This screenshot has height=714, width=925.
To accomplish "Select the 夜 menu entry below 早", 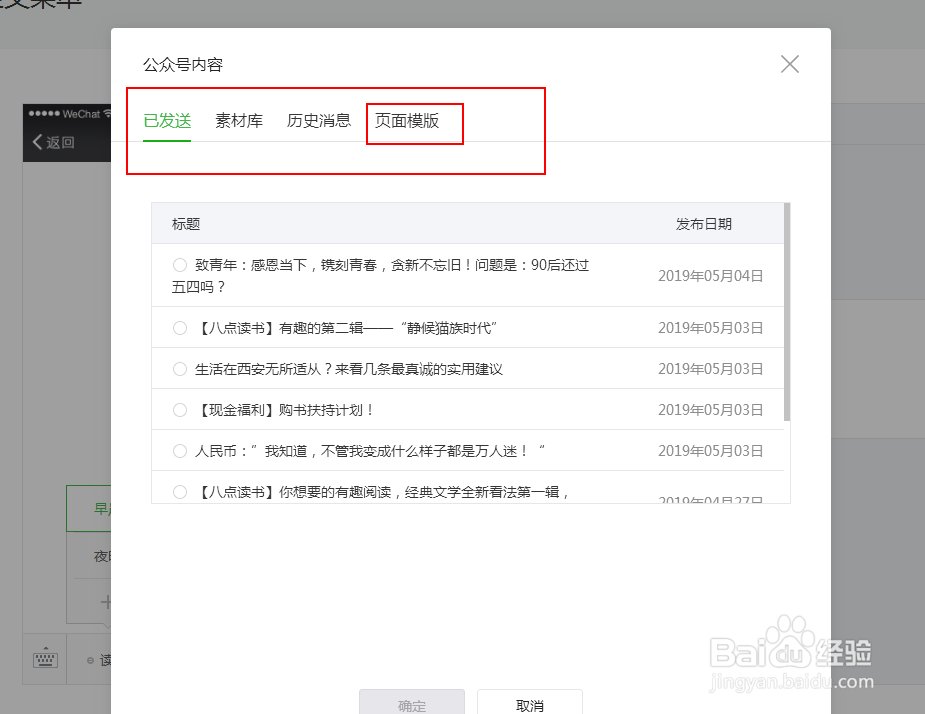I will pos(100,555).
